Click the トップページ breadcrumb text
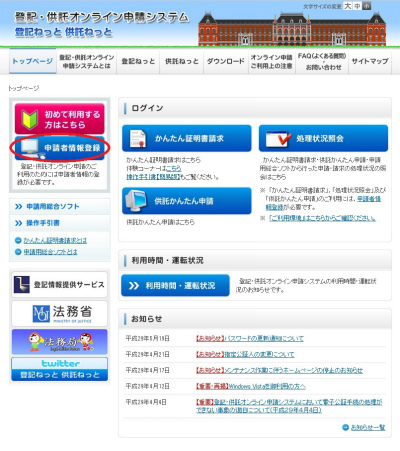The width and height of the screenshot is (400, 451). click(x=24, y=88)
